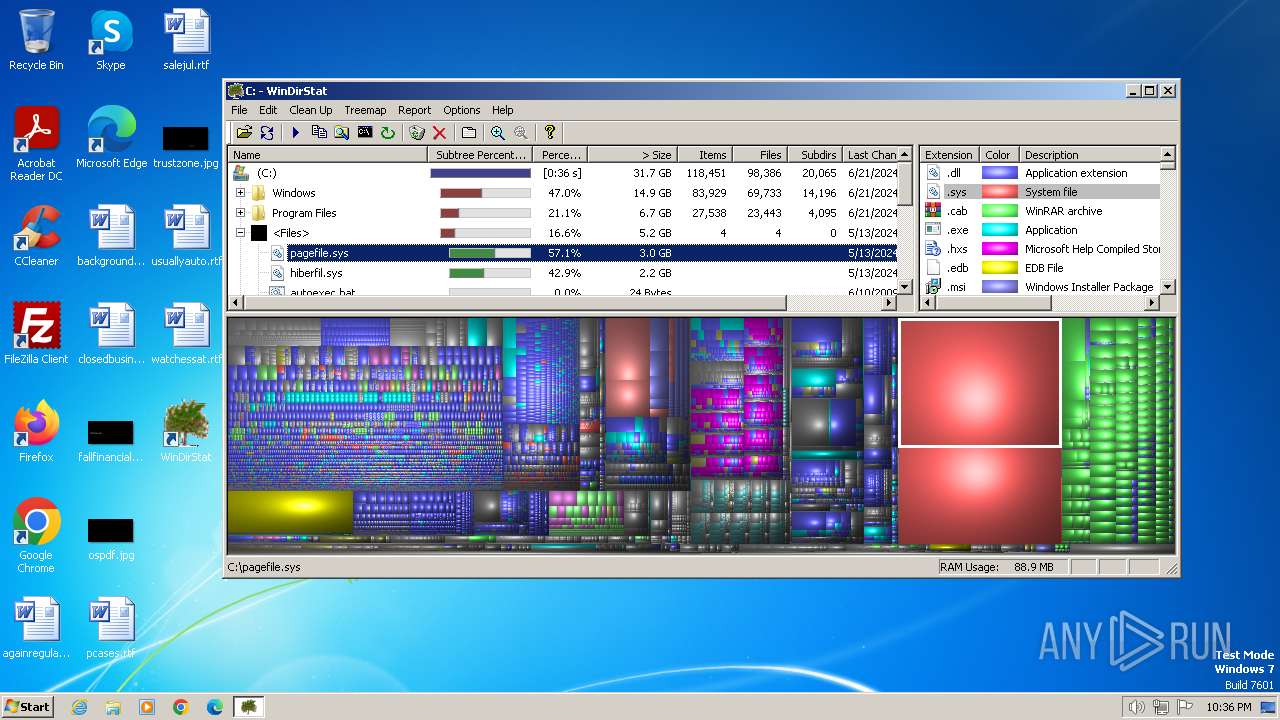This screenshot has width=1280, height=720.
Task: Click the Zoom In magnifier icon
Action: 497,132
